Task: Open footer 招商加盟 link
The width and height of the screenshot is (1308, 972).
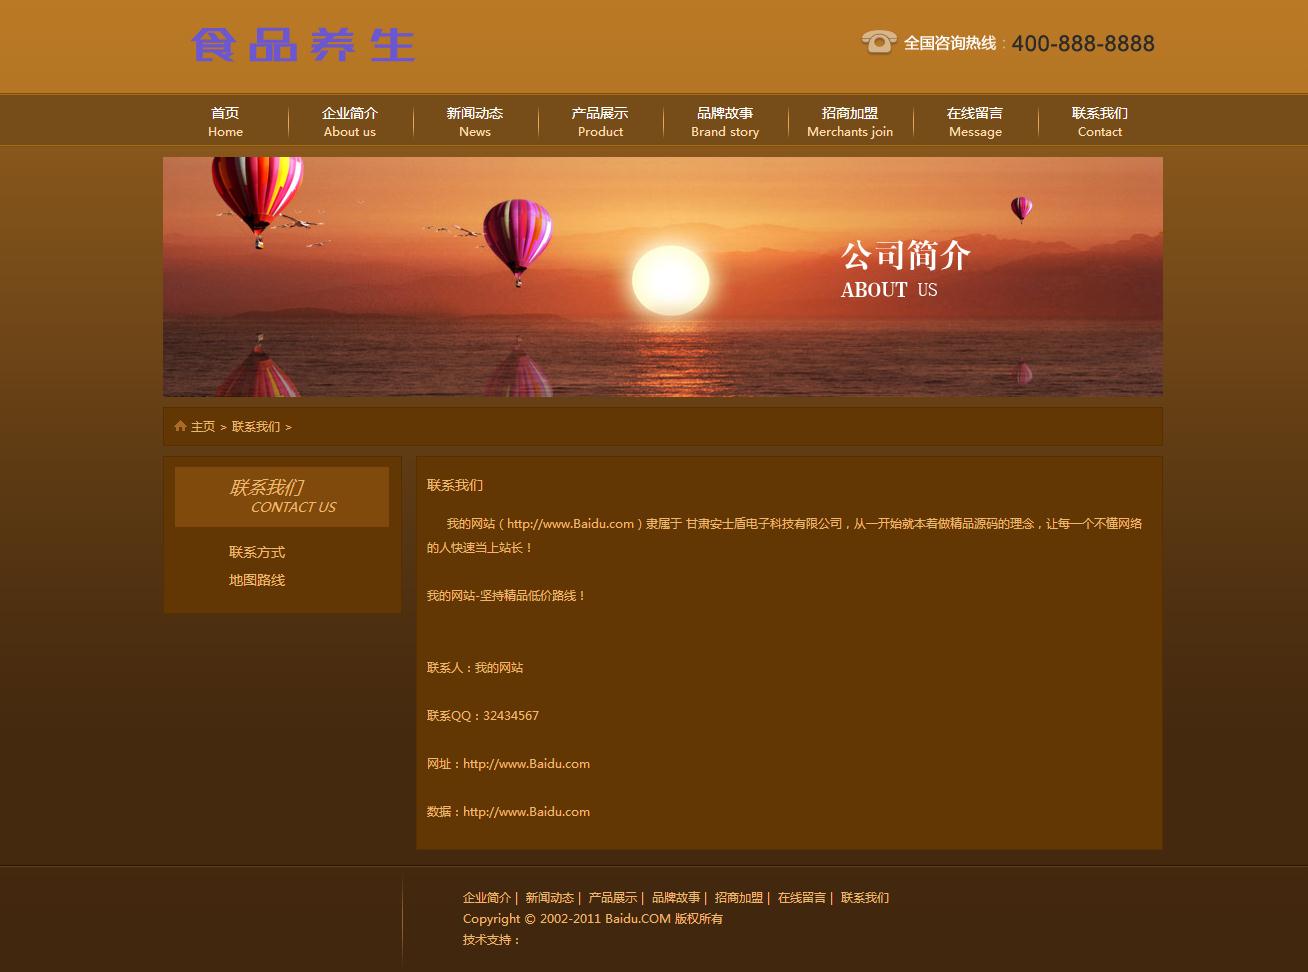Action: (x=739, y=898)
